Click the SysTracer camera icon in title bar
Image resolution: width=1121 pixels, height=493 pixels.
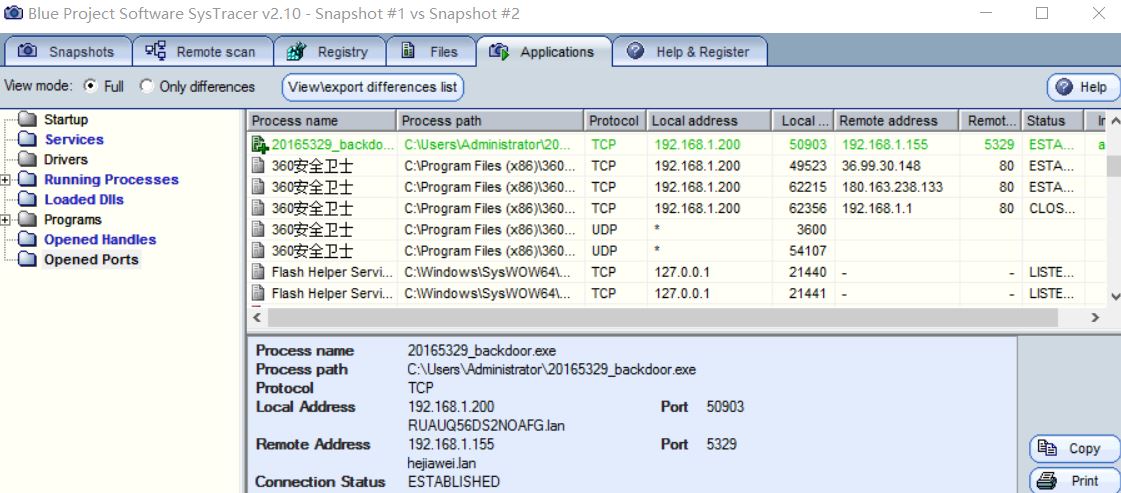(x=13, y=13)
